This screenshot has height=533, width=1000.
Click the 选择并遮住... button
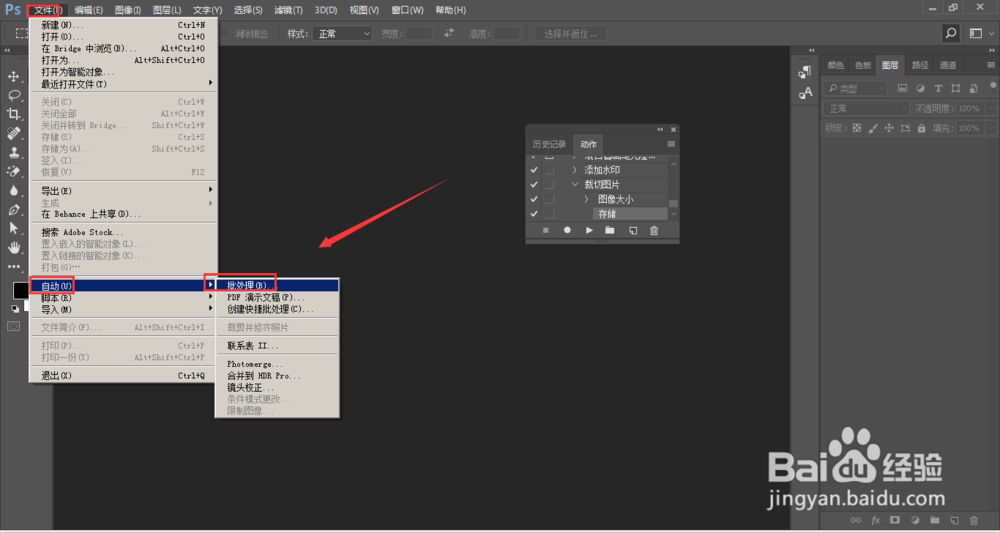tap(570, 34)
